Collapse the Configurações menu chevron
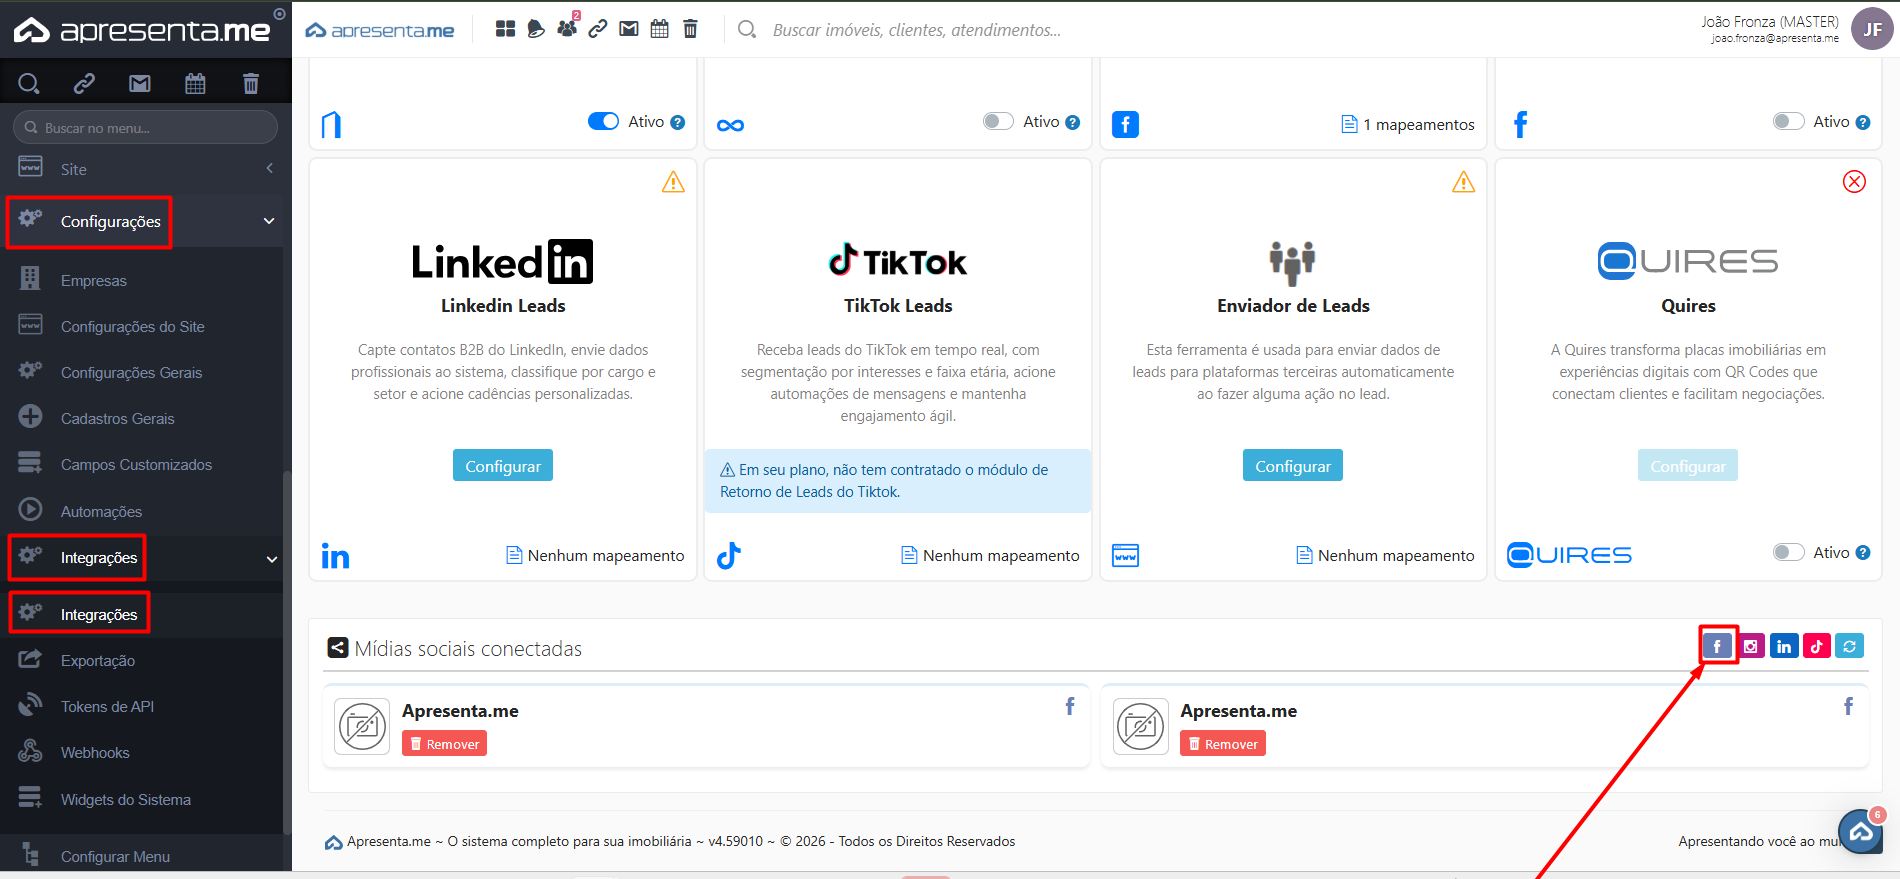 (x=269, y=221)
